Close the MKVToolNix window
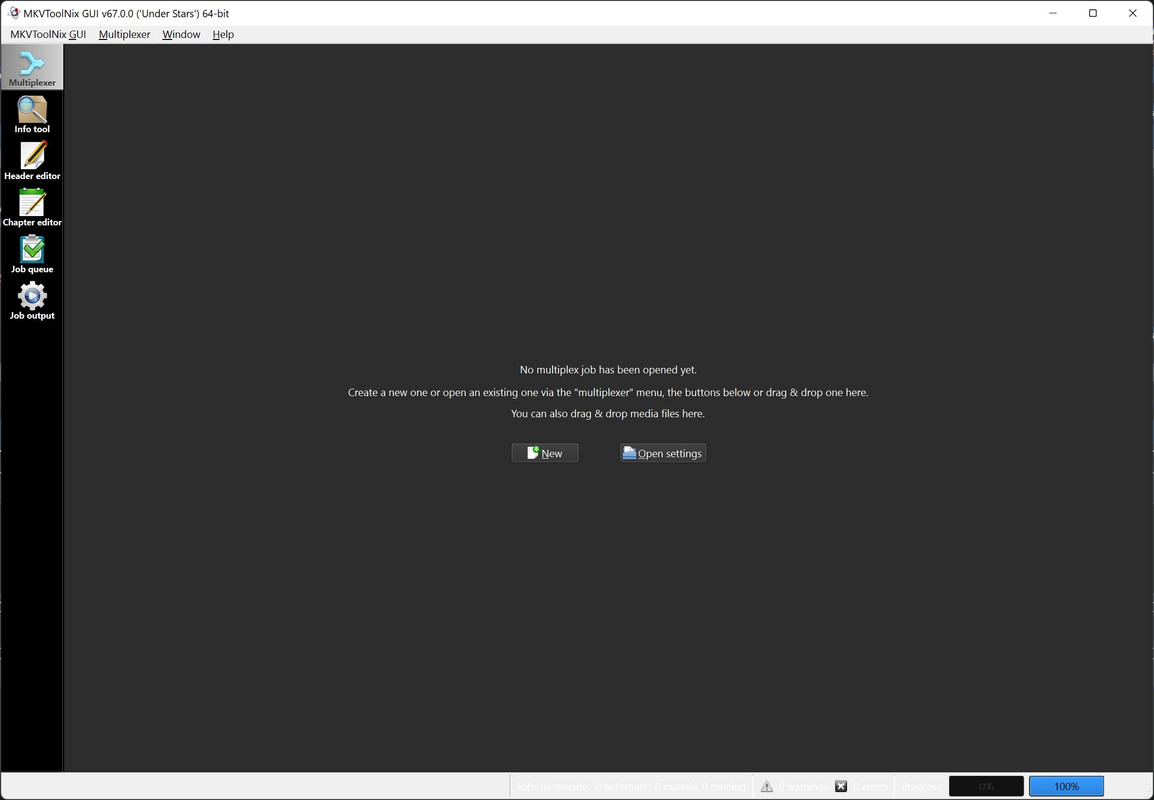This screenshot has height=800, width=1154. coord(1133,13)
